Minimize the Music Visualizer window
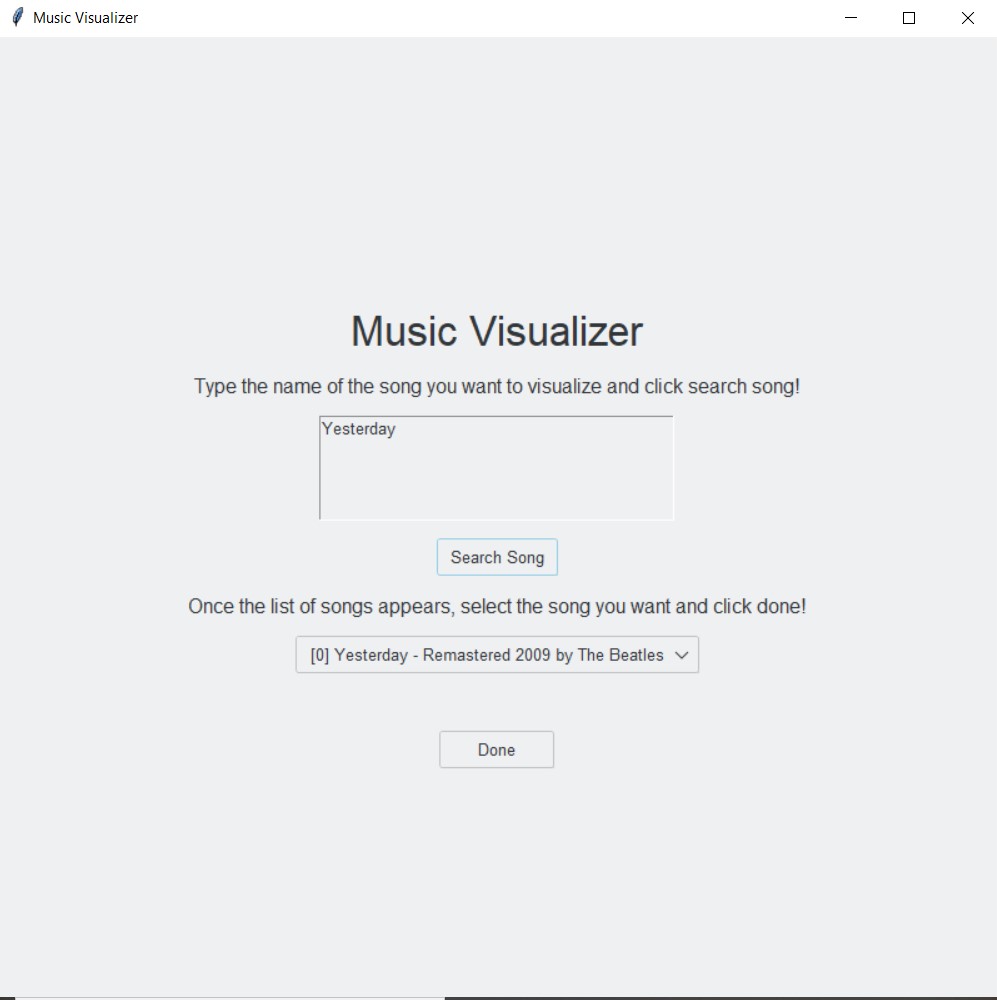 850,18
